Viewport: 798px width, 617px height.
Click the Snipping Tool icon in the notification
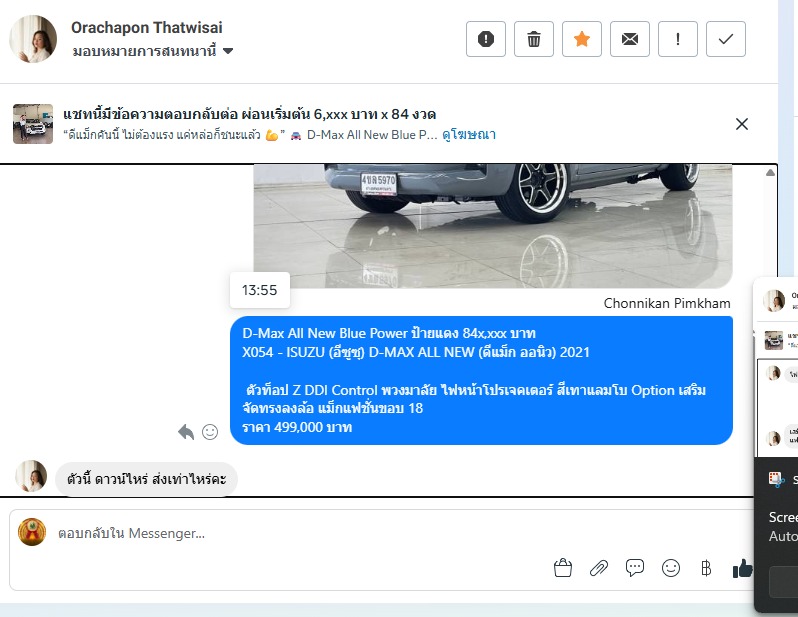coord(776,480)
